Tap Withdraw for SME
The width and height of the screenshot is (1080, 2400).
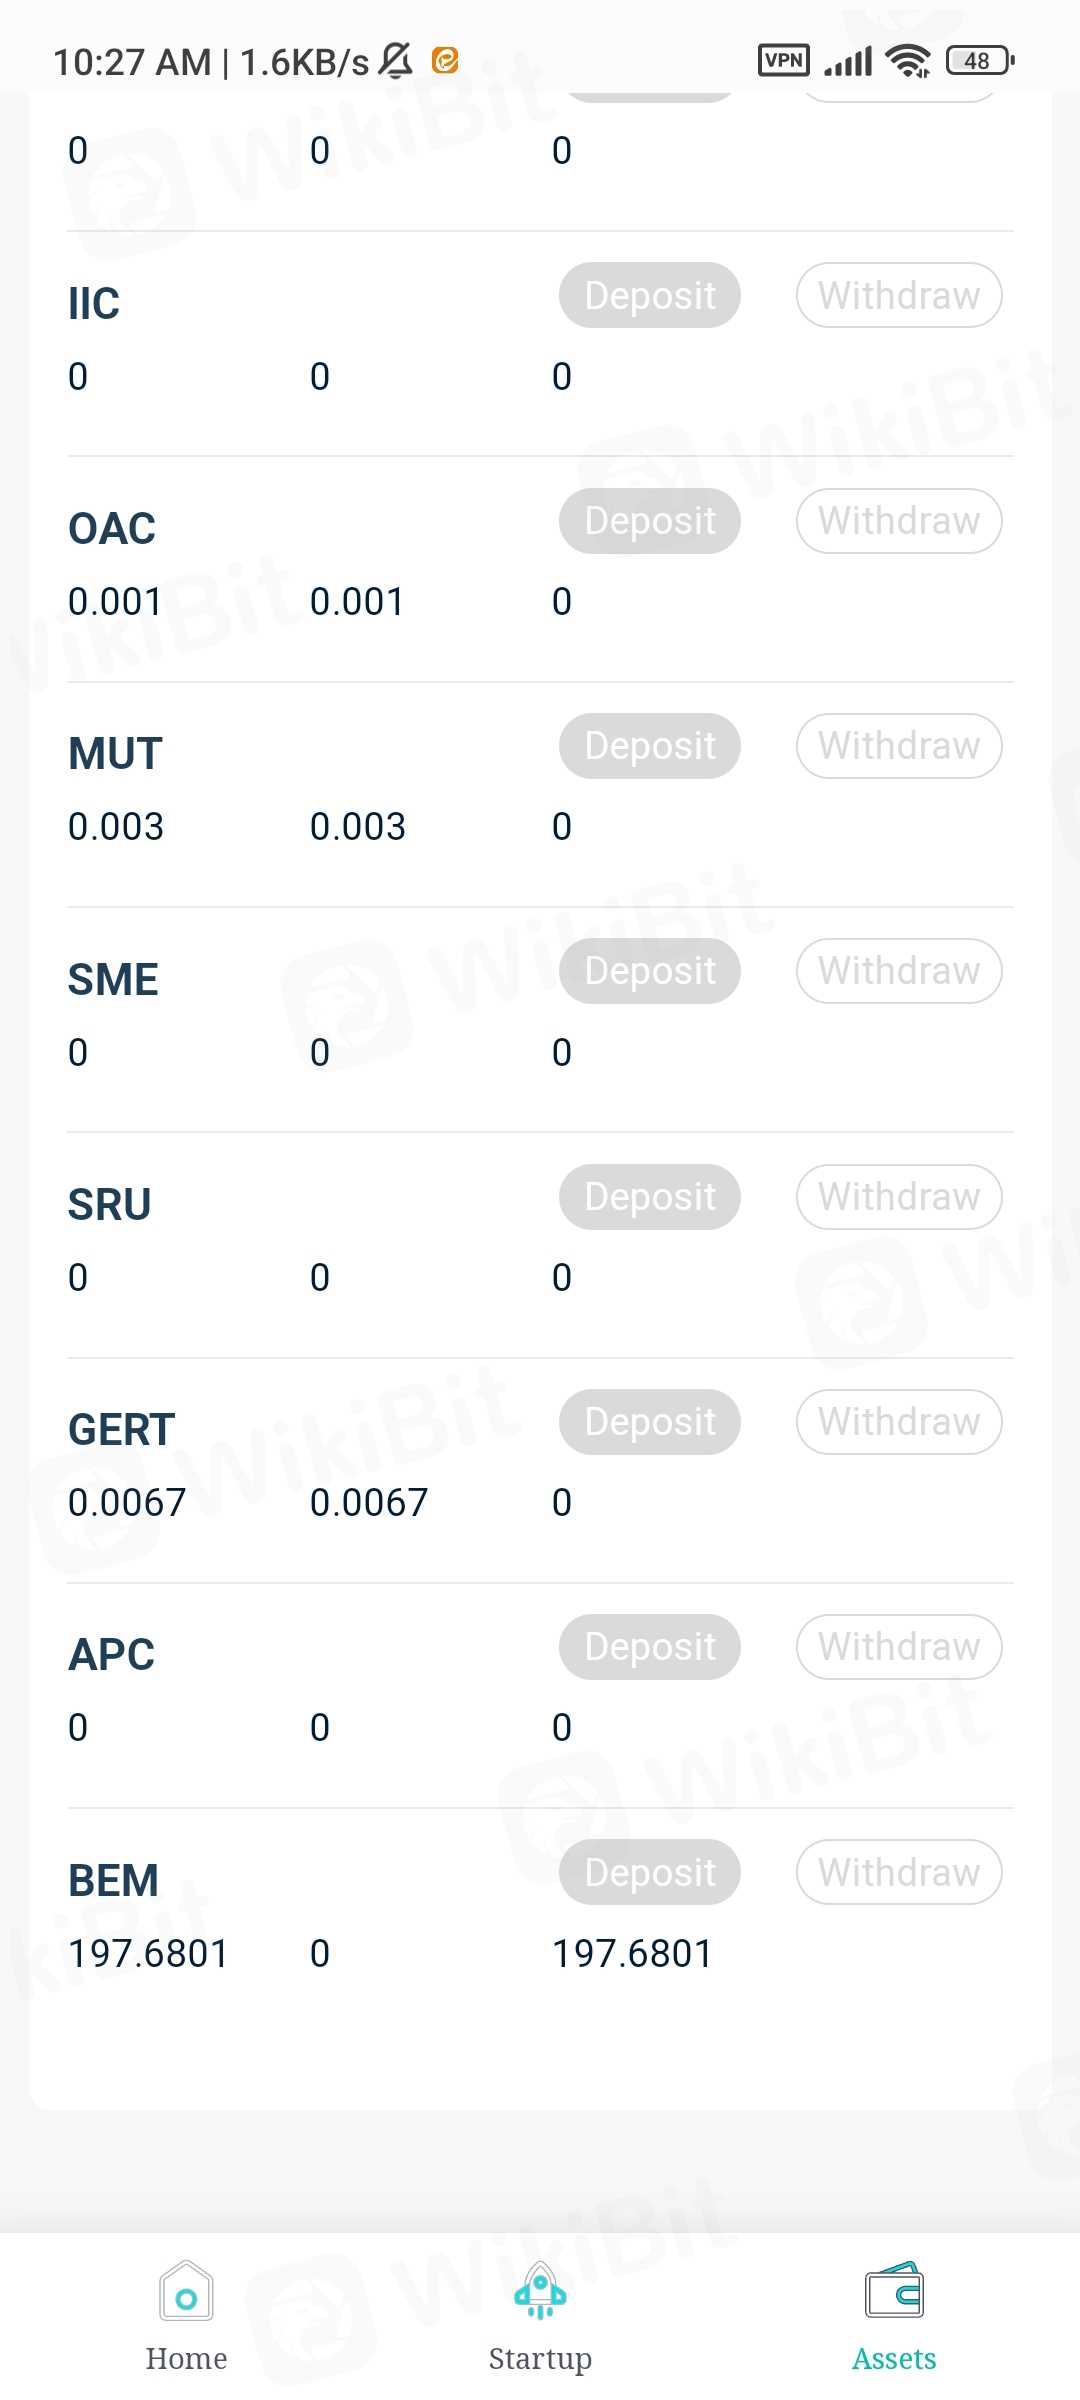point(899,971)
